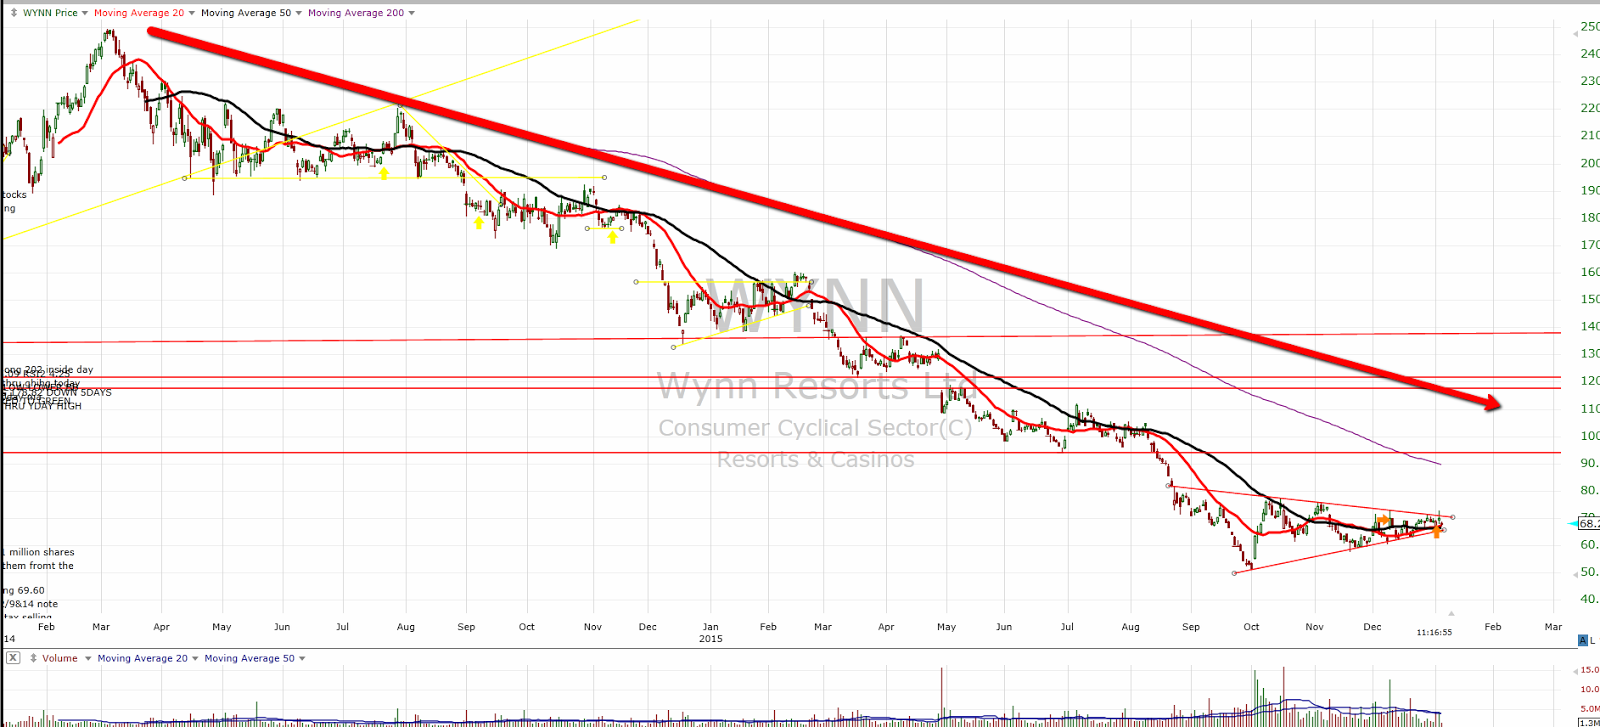Image resolution: width=1600 pixels, height=727 pixels.
Task: Close the Volume panel with the X button
Action: tap(13, 658)
